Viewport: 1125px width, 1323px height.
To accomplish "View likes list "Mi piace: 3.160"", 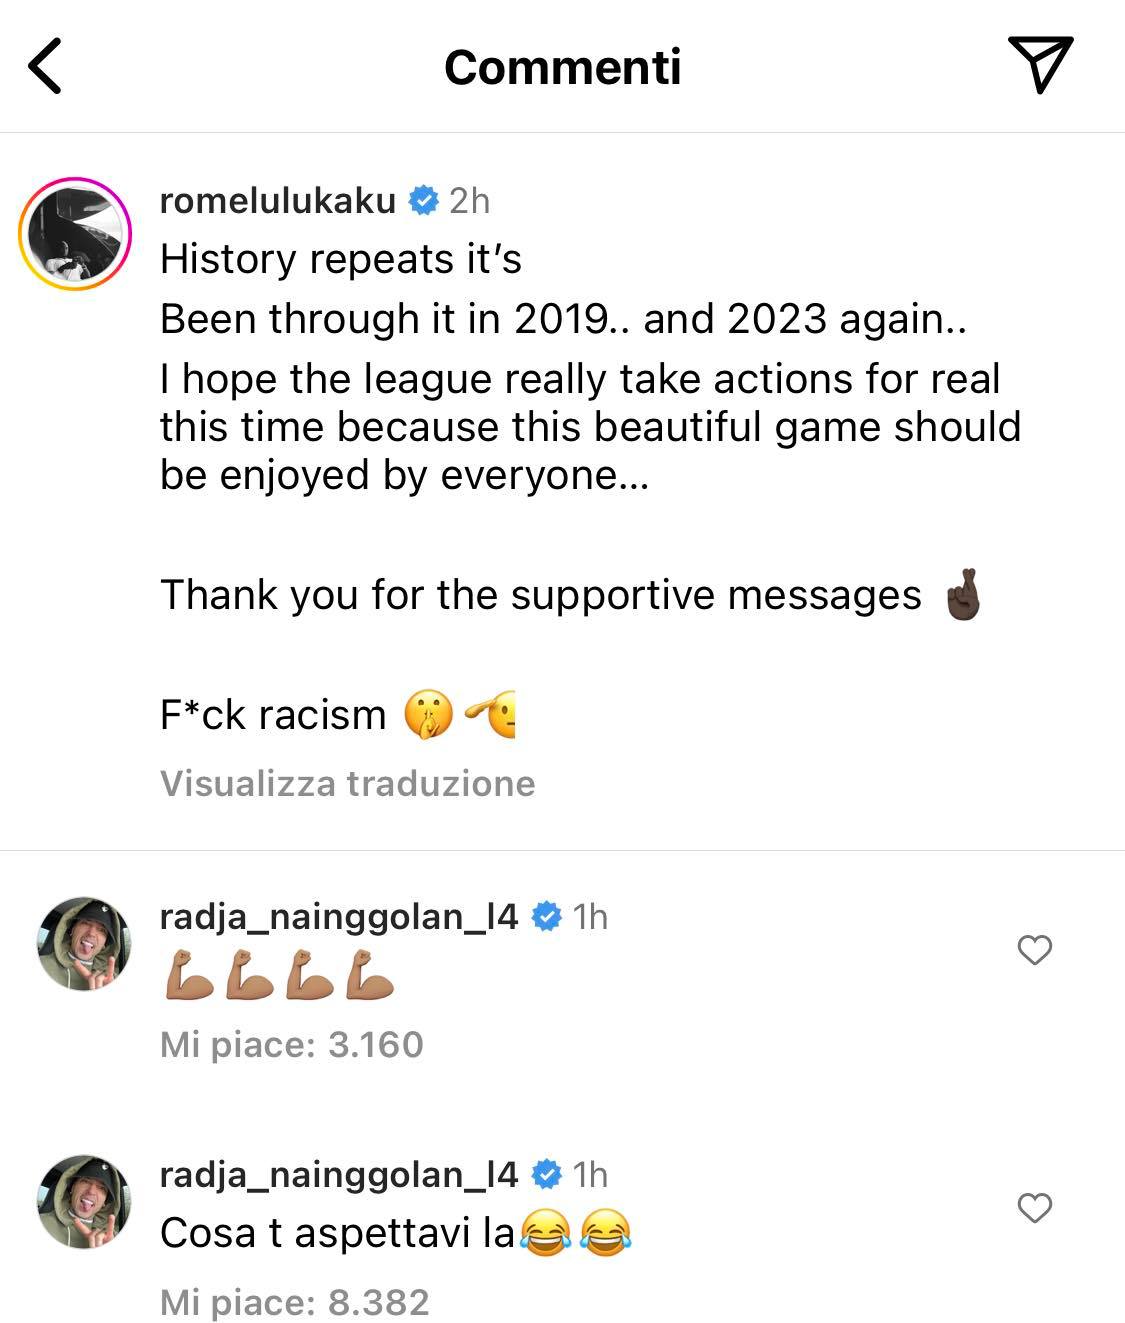I will [291, 1045].
